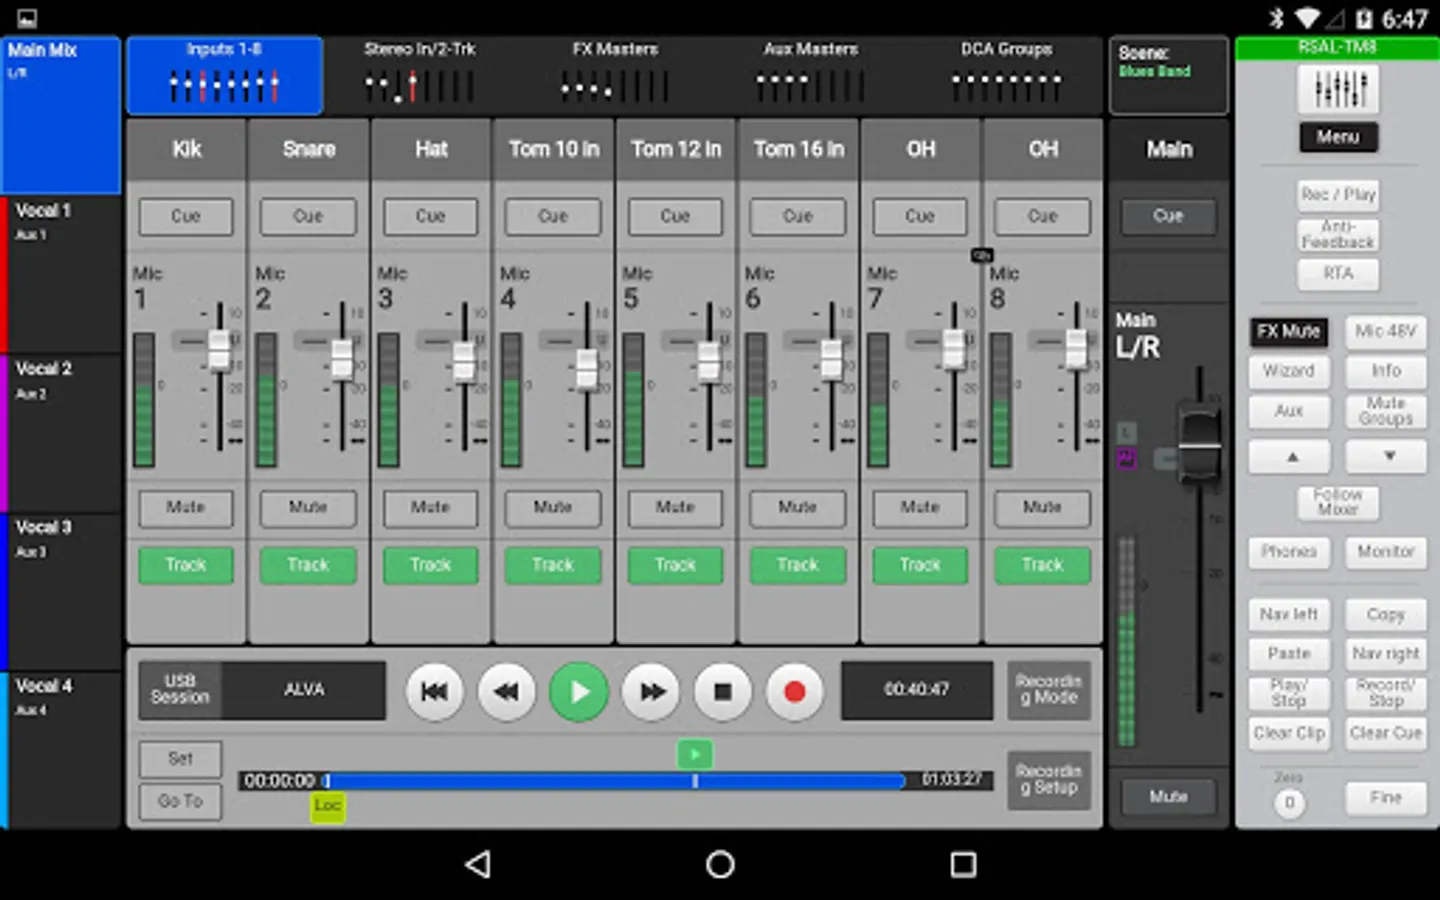Tap the down arrow in the side panel
1440x900 pixels.
pyautogui.click(x=1386, y=456)
